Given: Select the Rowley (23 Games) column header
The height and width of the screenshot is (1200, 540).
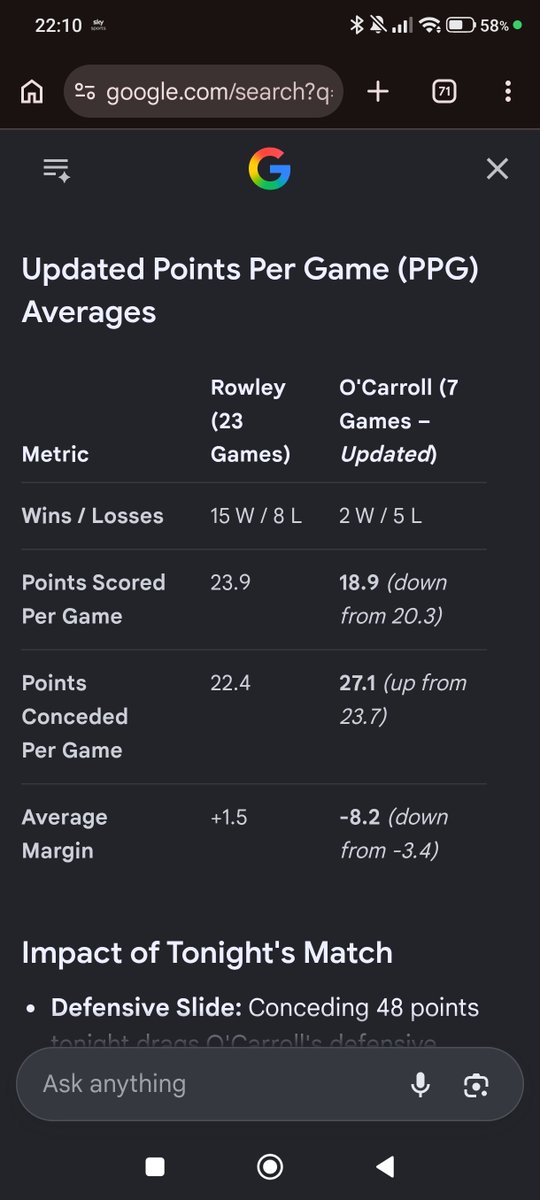Looking at the screenshot, I should 250,421.
